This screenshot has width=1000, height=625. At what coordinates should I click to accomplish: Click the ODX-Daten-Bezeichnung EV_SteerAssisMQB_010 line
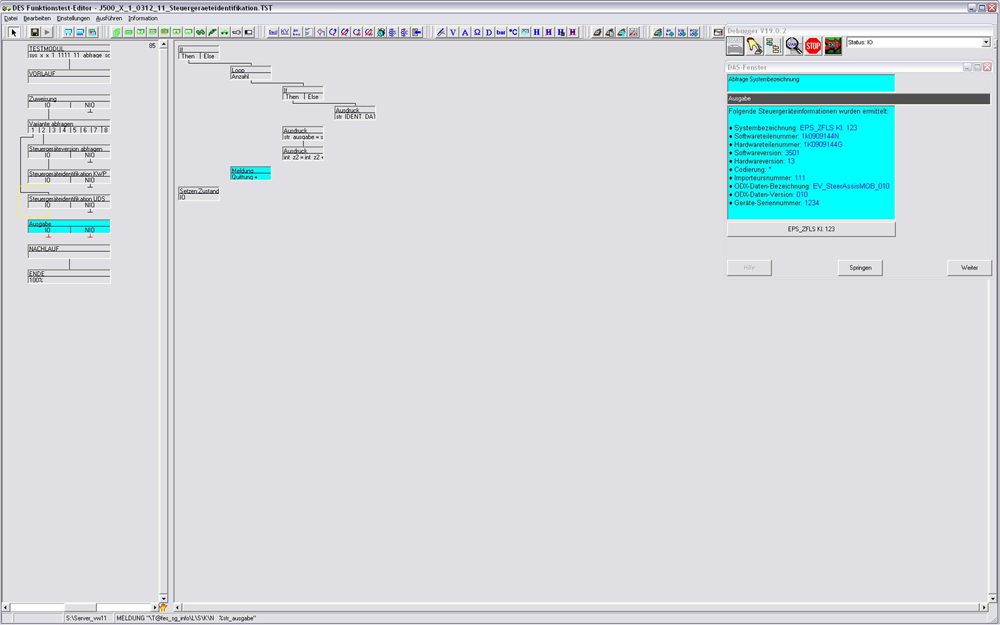[809, 186]
